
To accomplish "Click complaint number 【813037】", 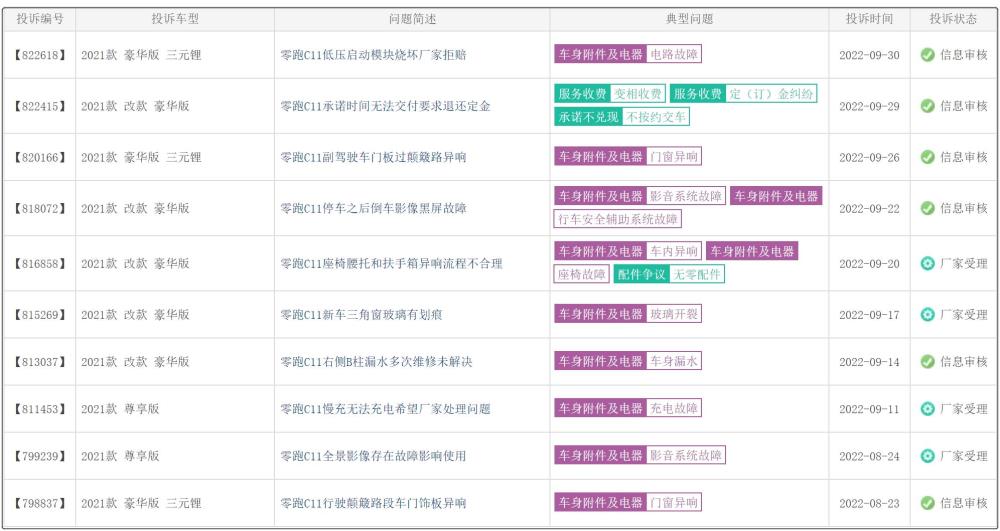I will (40, 361).
